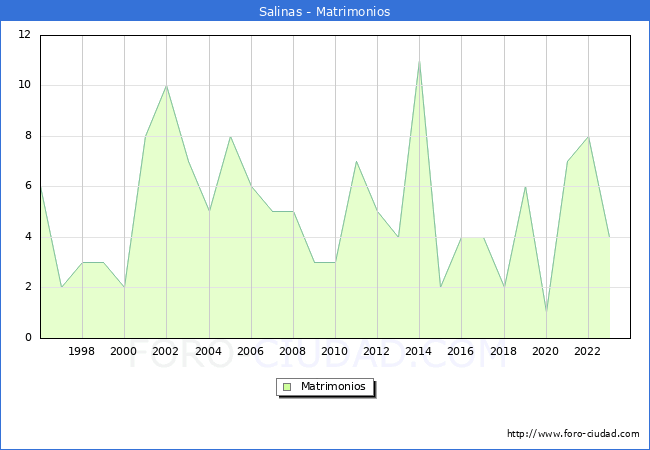Click the y-axis value 8
The height and width of the screenshot is (450, 650).
tap(28, 135)
